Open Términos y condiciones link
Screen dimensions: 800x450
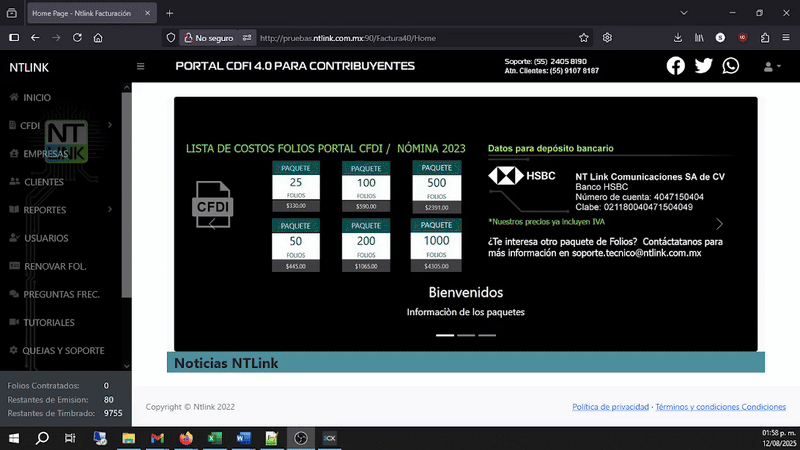720,407
